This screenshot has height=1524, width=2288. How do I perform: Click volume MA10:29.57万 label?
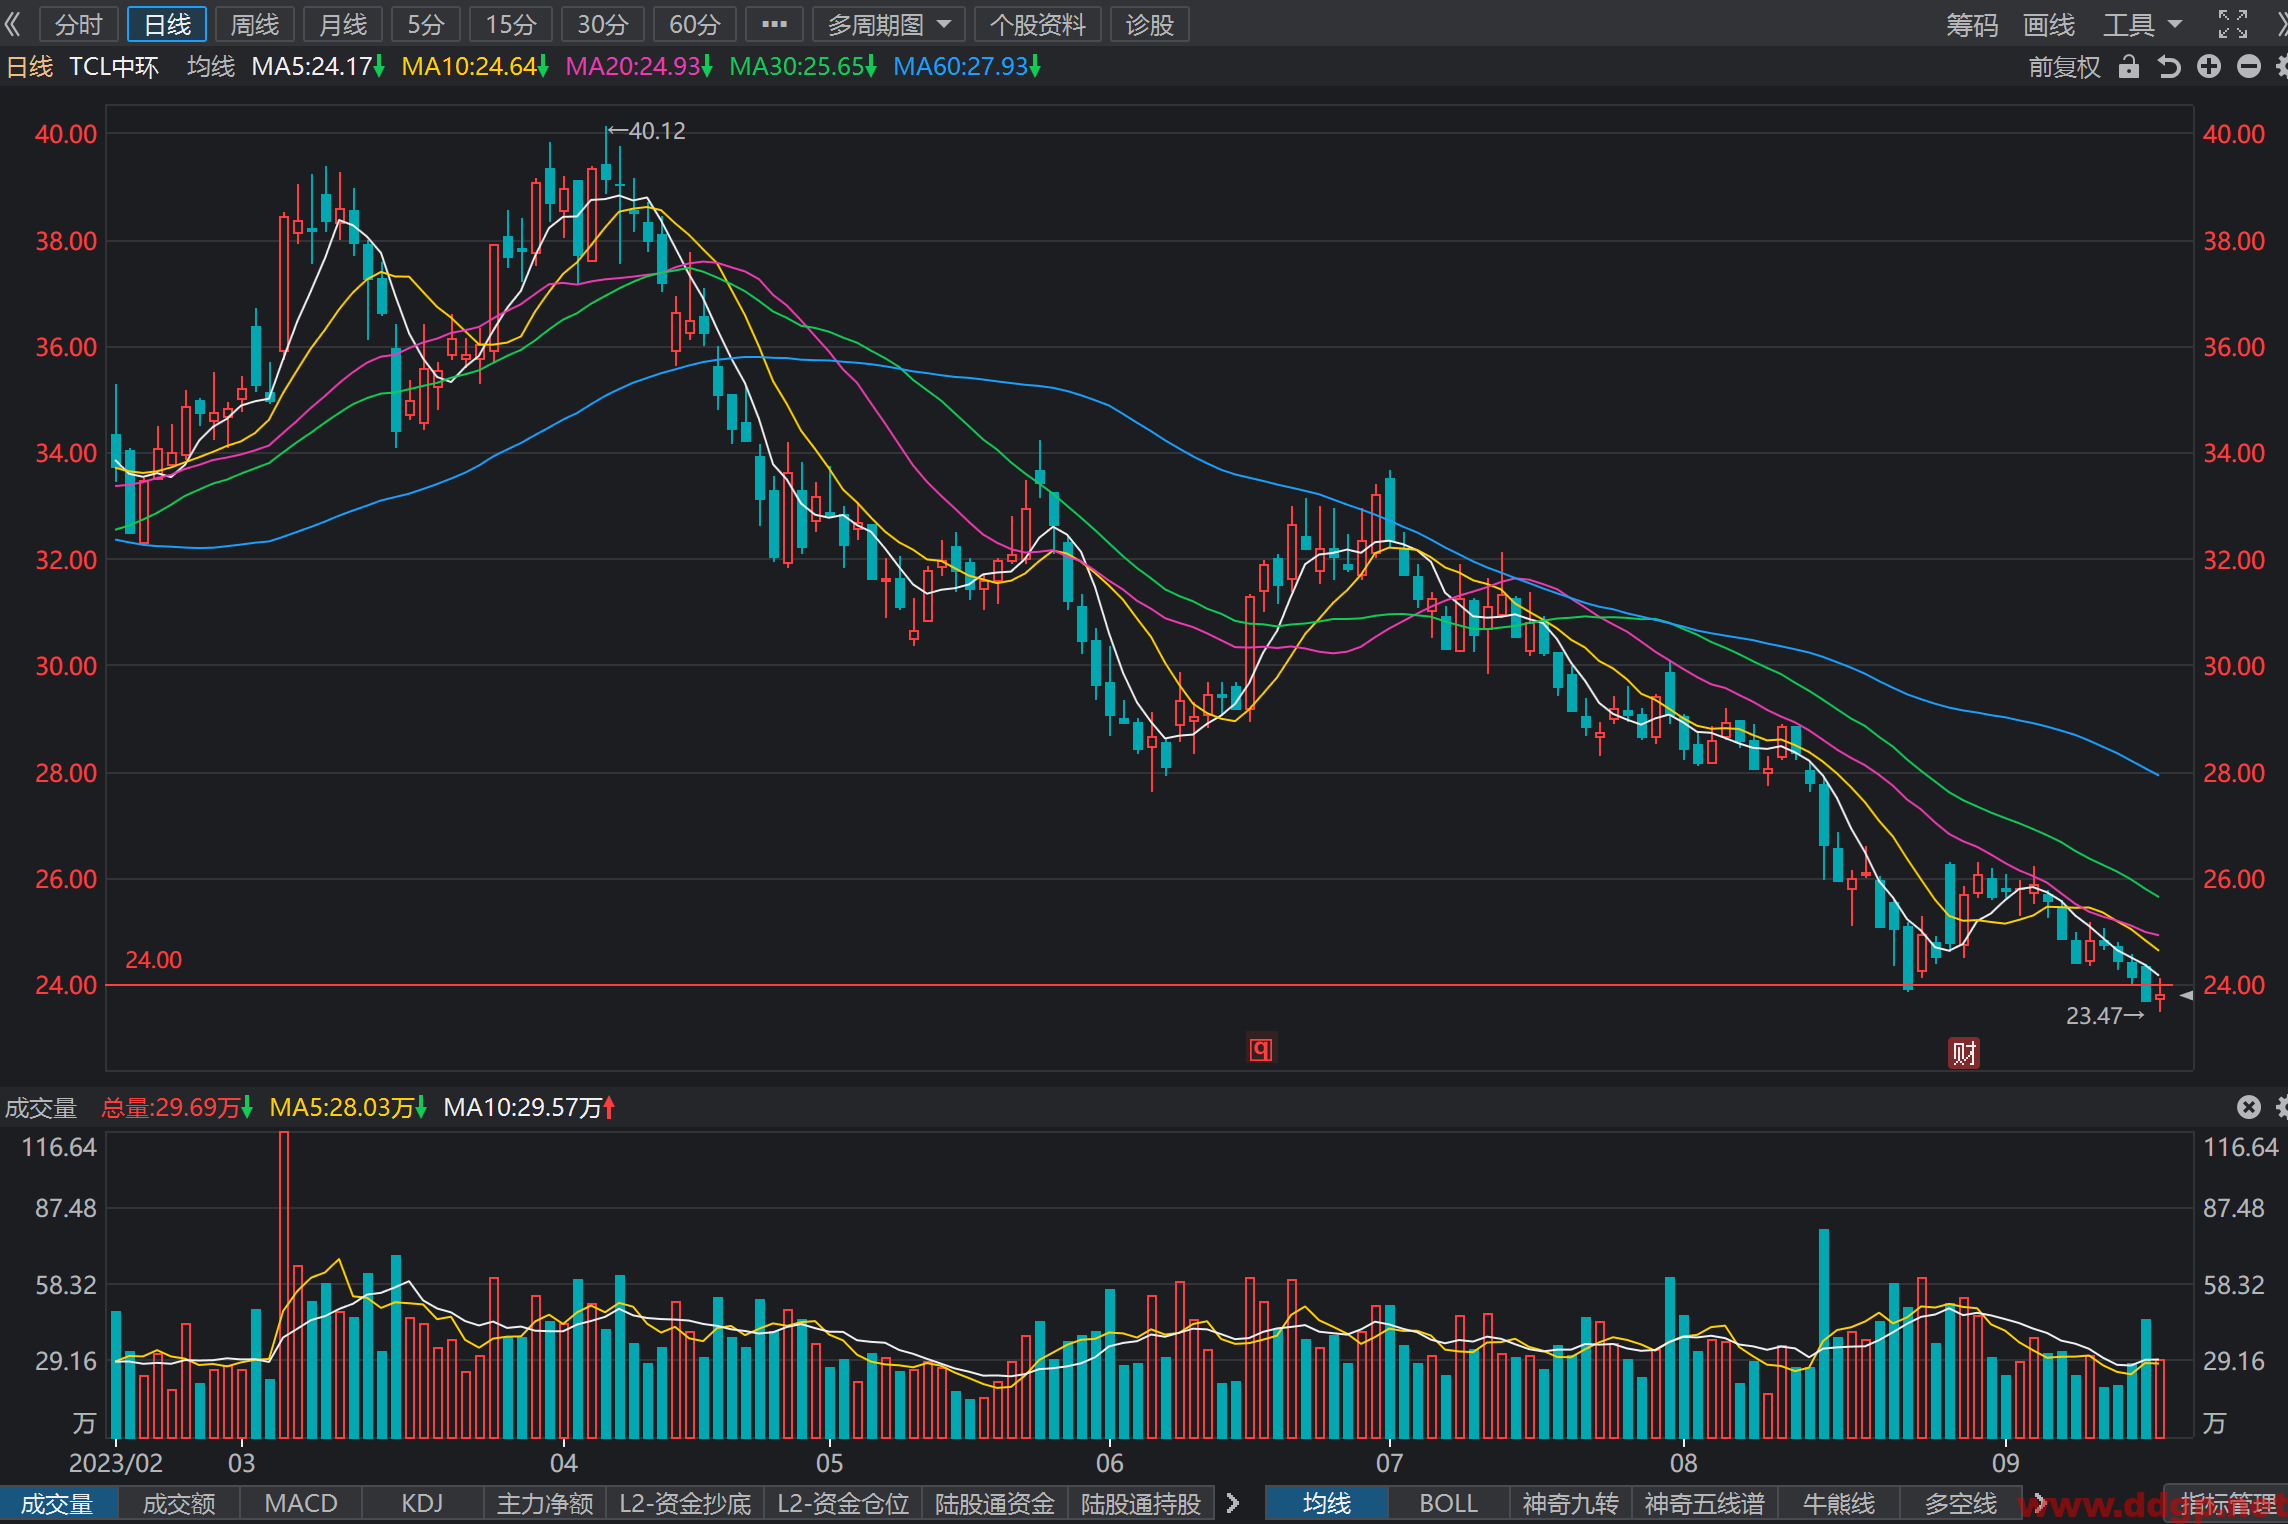click(529, 1107)
